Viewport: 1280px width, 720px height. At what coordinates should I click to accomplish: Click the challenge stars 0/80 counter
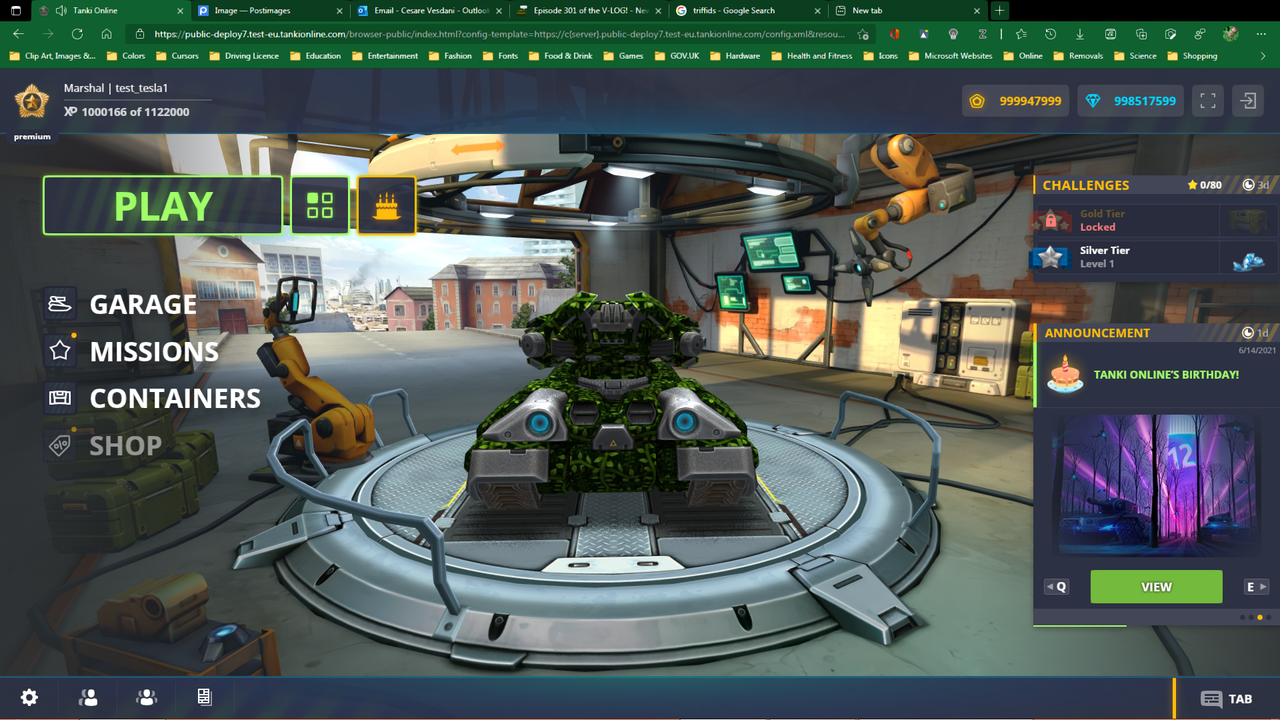pyautogui.click(x=1204, y=185)
